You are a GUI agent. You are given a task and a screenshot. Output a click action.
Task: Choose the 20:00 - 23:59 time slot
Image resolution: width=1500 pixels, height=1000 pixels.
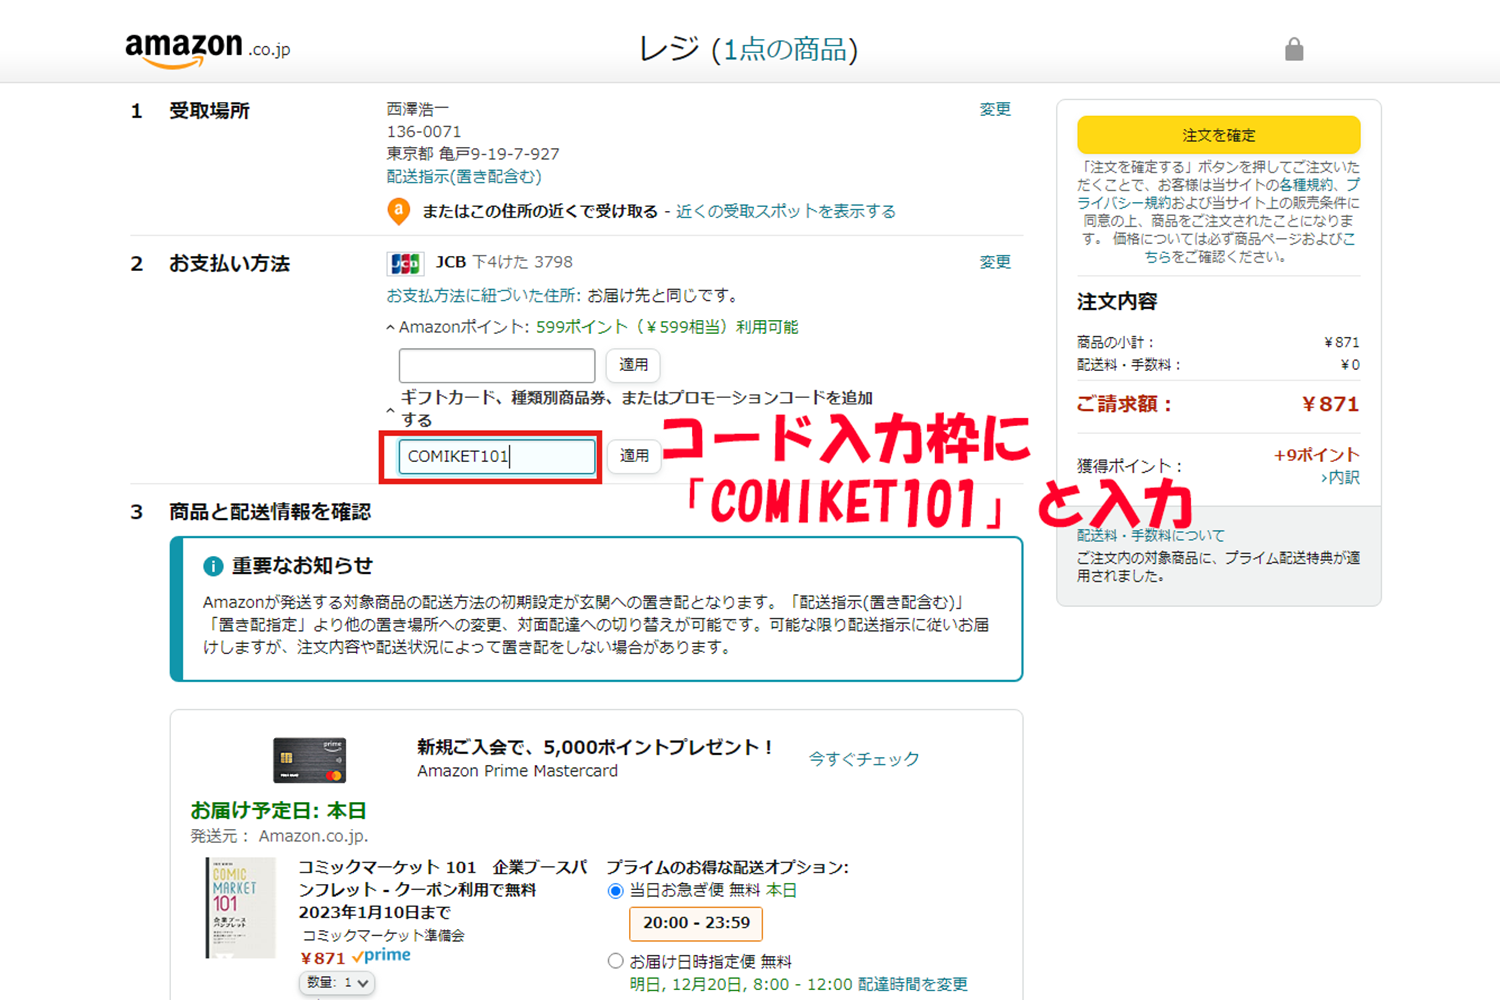coord(696,923)
